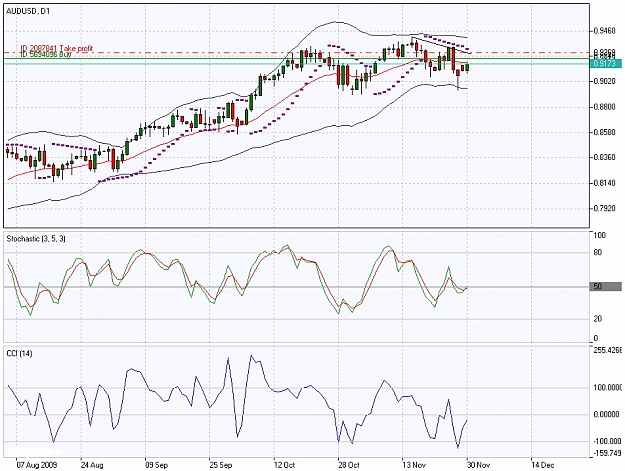625x471 pixels.
Task: Click the AUDUSD, D1 chart title
Action: click(28, 12)
